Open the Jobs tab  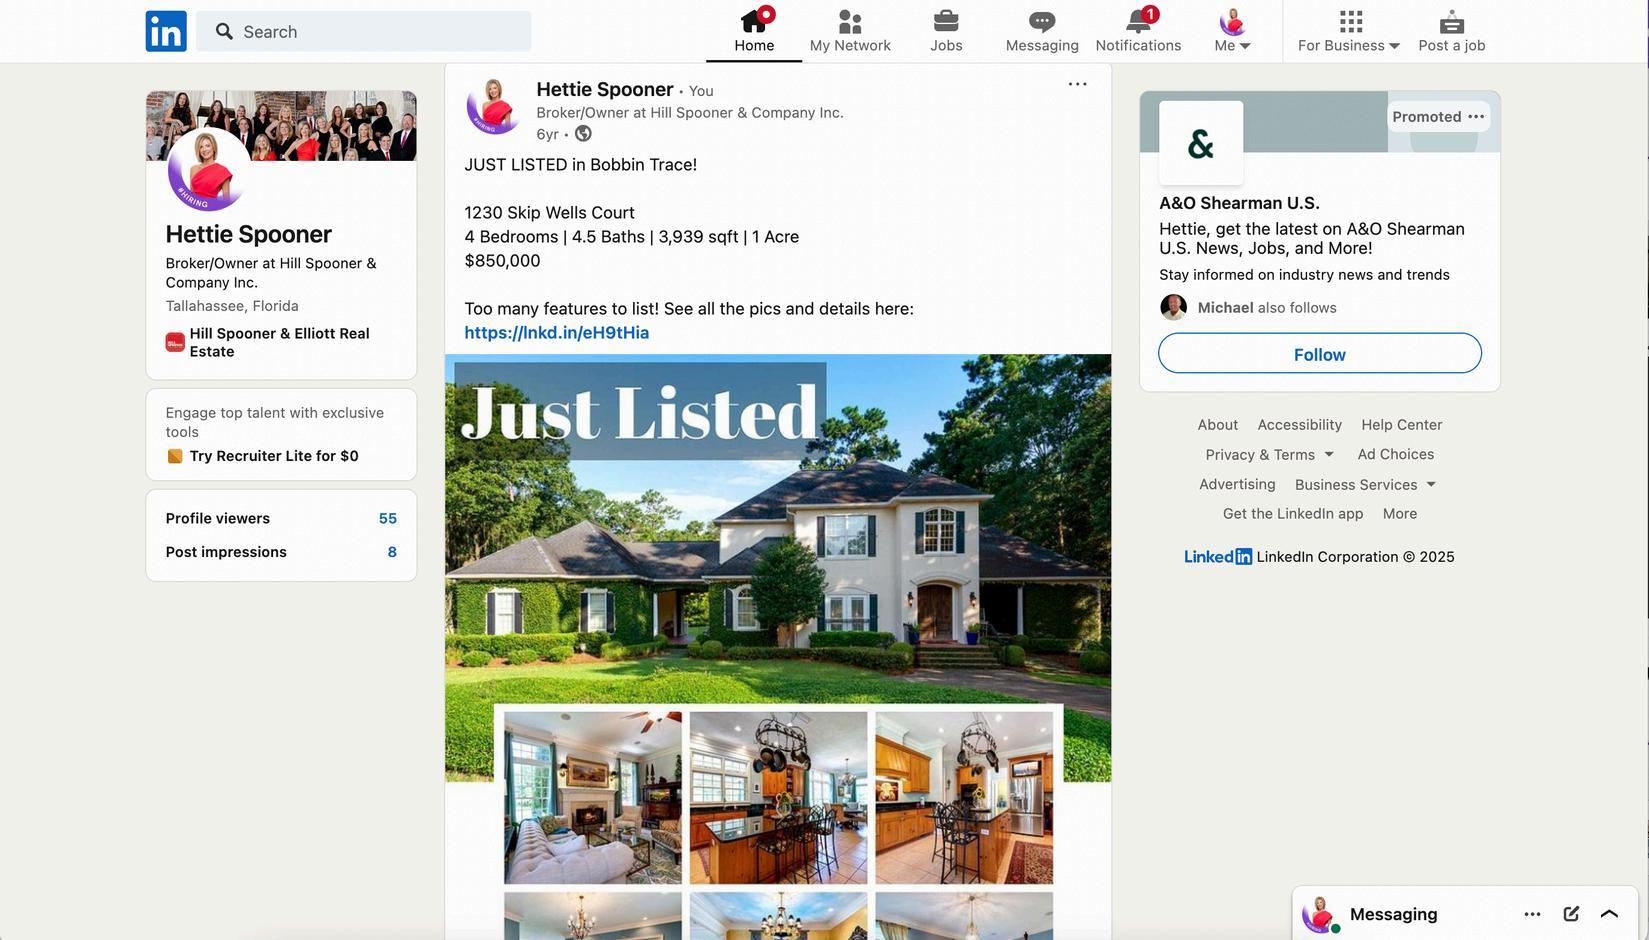point(946,31)
